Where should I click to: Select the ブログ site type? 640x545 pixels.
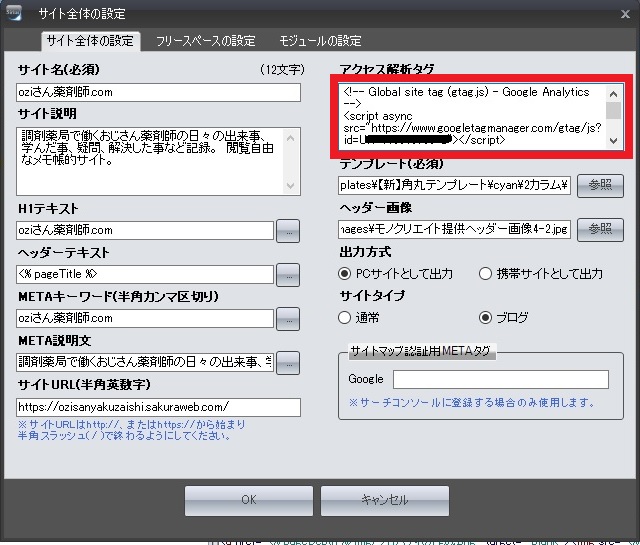486,317
